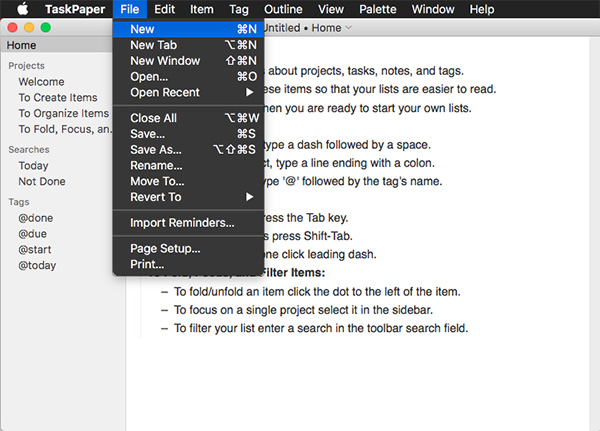The width and height of the screenshot is (600, 431).
Task: Open the Item menu
Action: [x=202, y=9]
